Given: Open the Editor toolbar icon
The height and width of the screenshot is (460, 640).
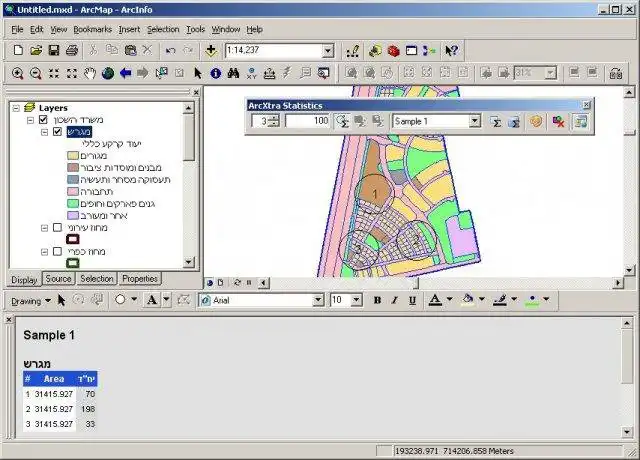Looking at the screenshot, I should 352,51.
